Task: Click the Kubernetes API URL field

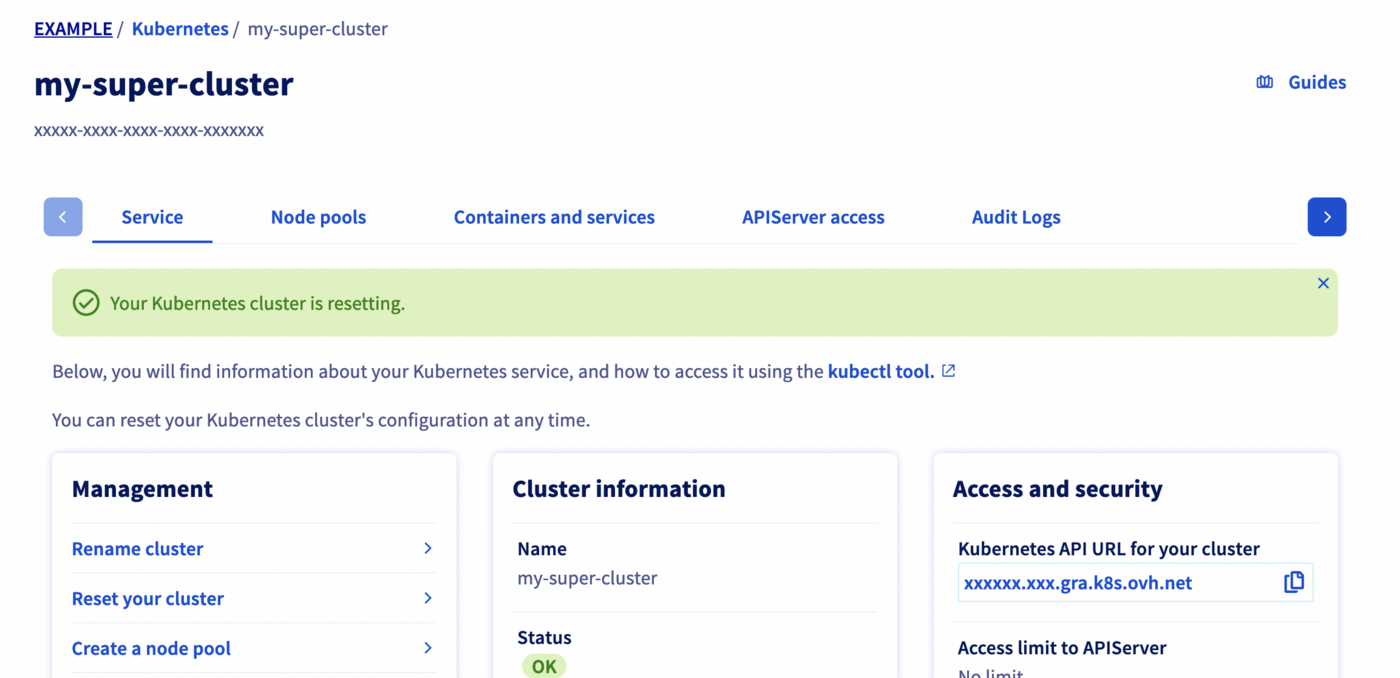Action: point(1110,582)
